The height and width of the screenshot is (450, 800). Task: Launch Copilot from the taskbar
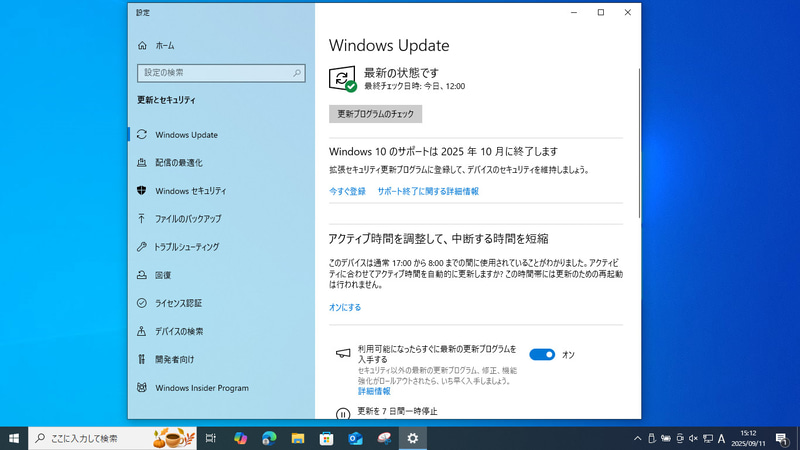(x=240, y=438)
